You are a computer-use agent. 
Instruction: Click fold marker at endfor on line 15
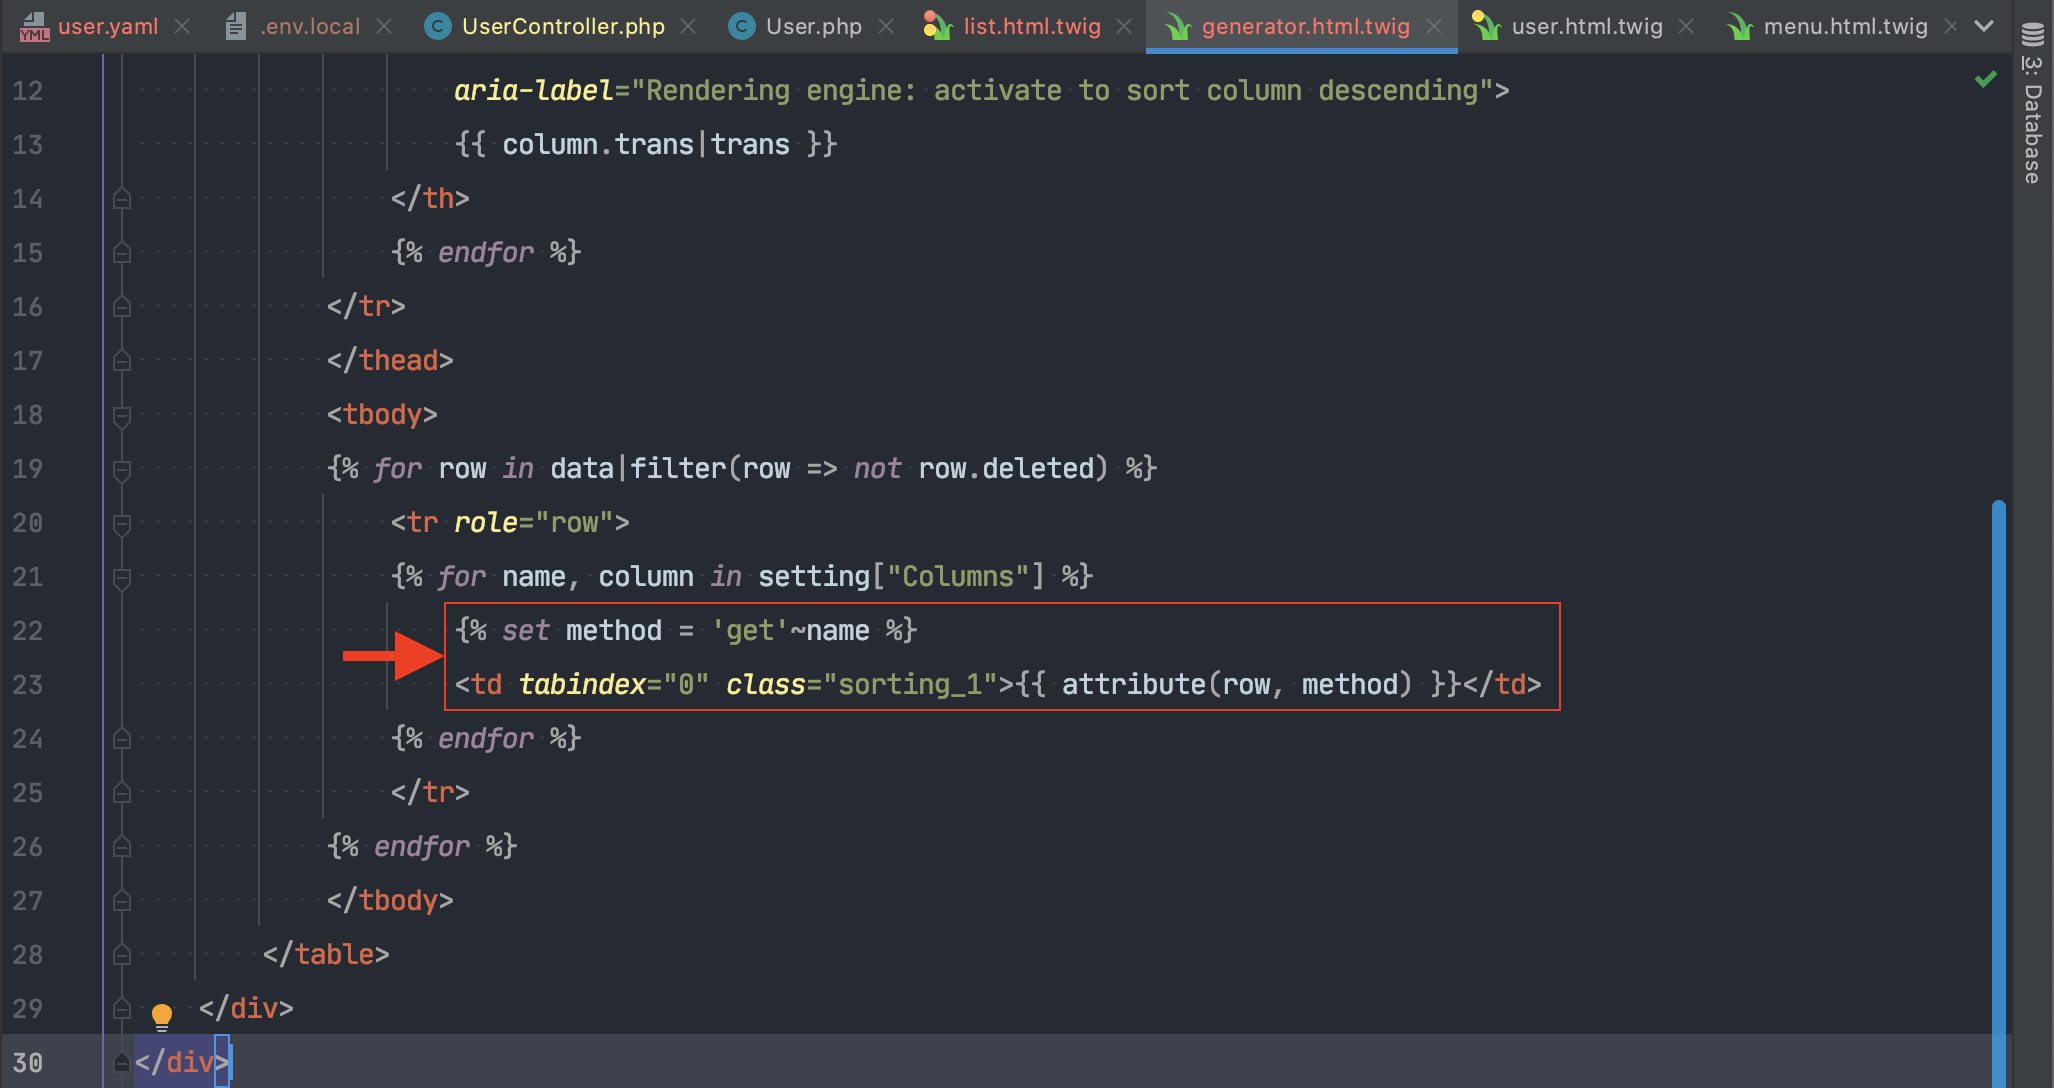coord(122,253)
